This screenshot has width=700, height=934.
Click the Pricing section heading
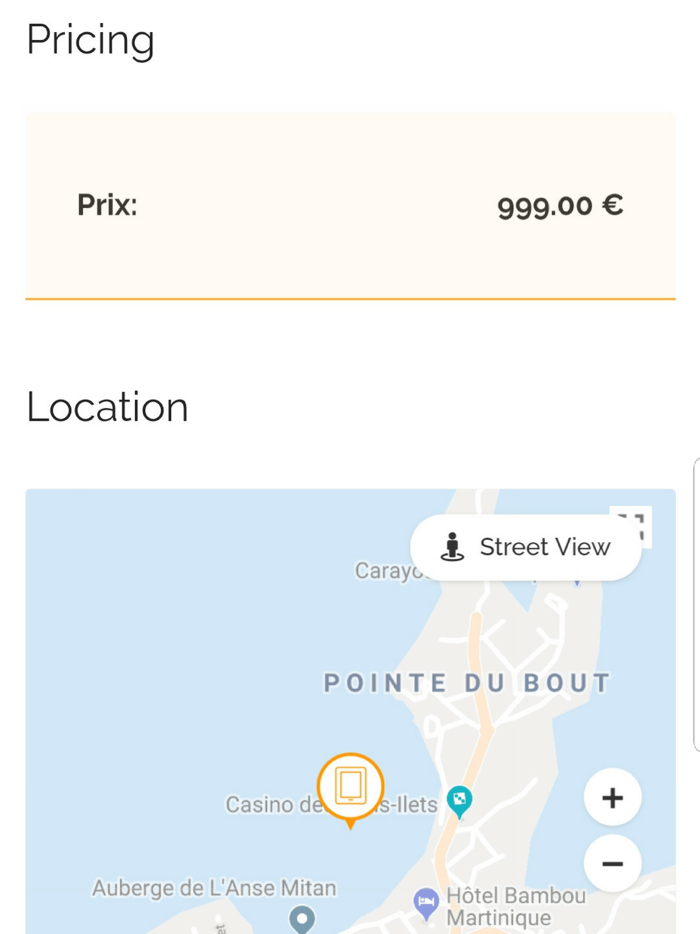pos(92,40)
